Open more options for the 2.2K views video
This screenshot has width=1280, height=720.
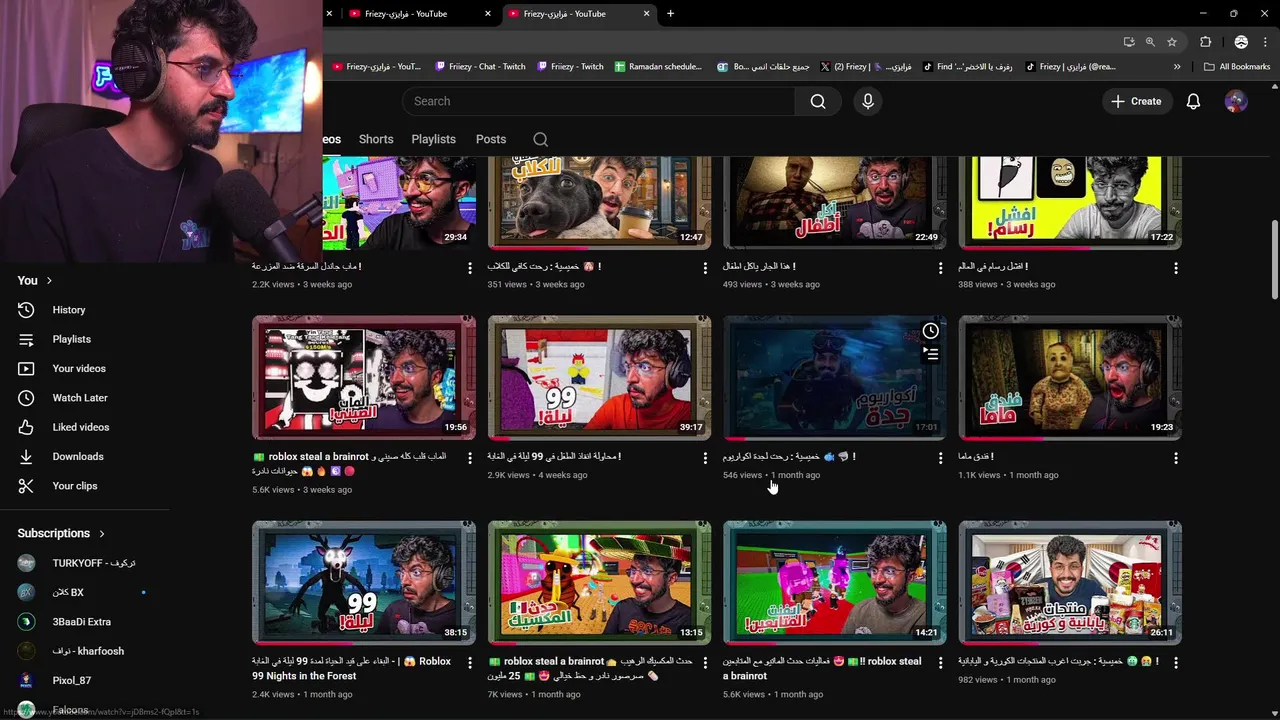point(470,268)
